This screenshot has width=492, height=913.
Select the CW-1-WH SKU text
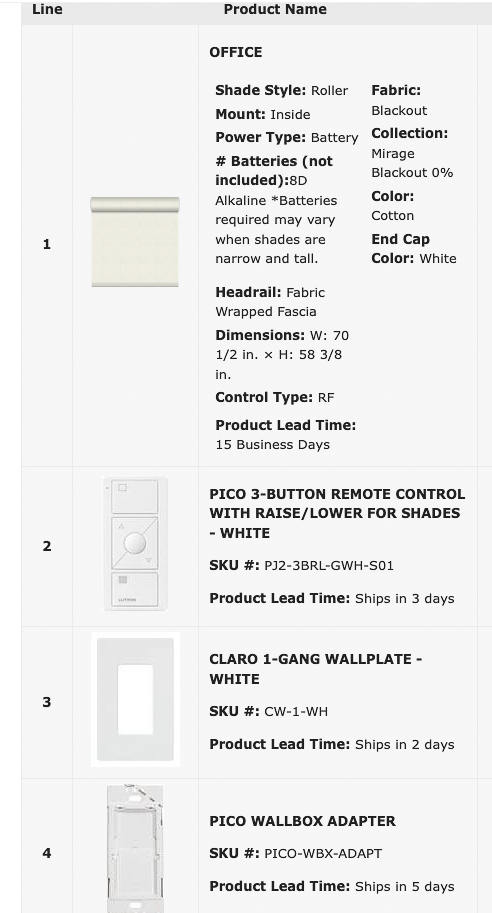click(x=296, y=712)
